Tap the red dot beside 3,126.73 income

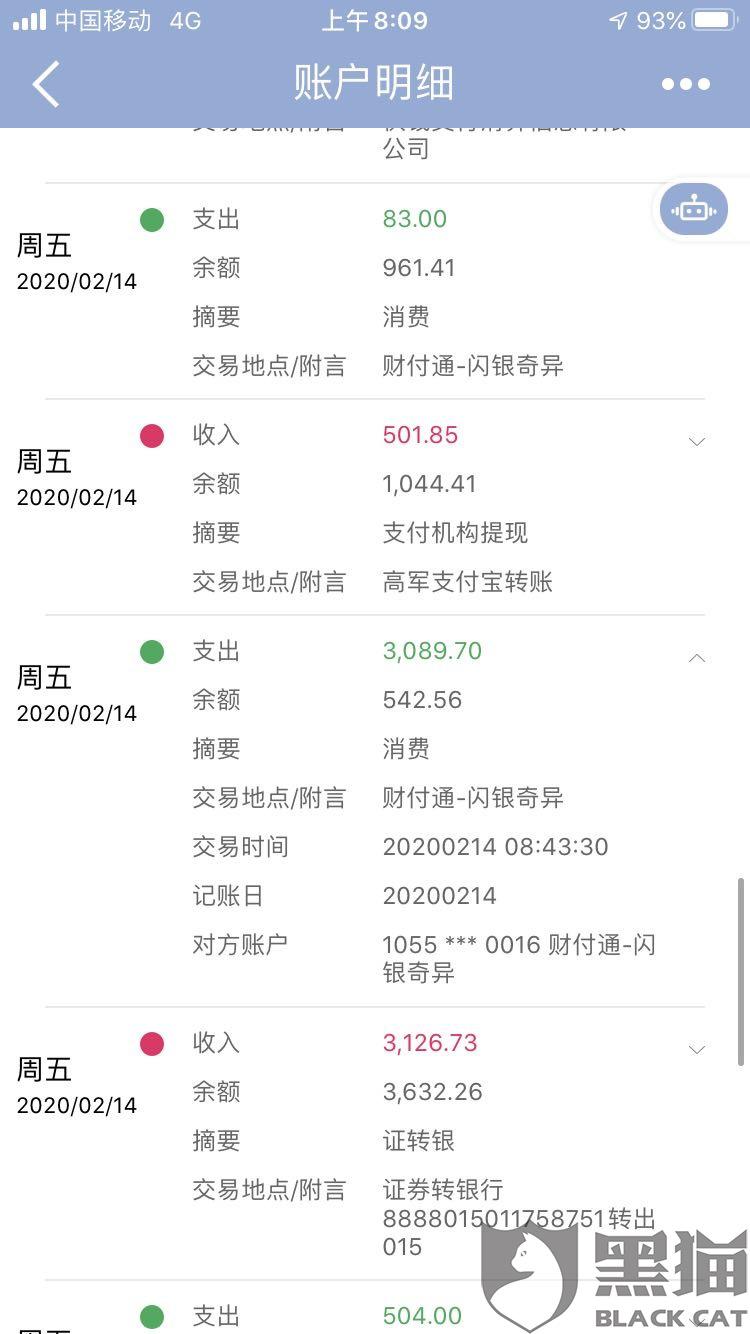pyautogui.click(x=152, y=1044)
